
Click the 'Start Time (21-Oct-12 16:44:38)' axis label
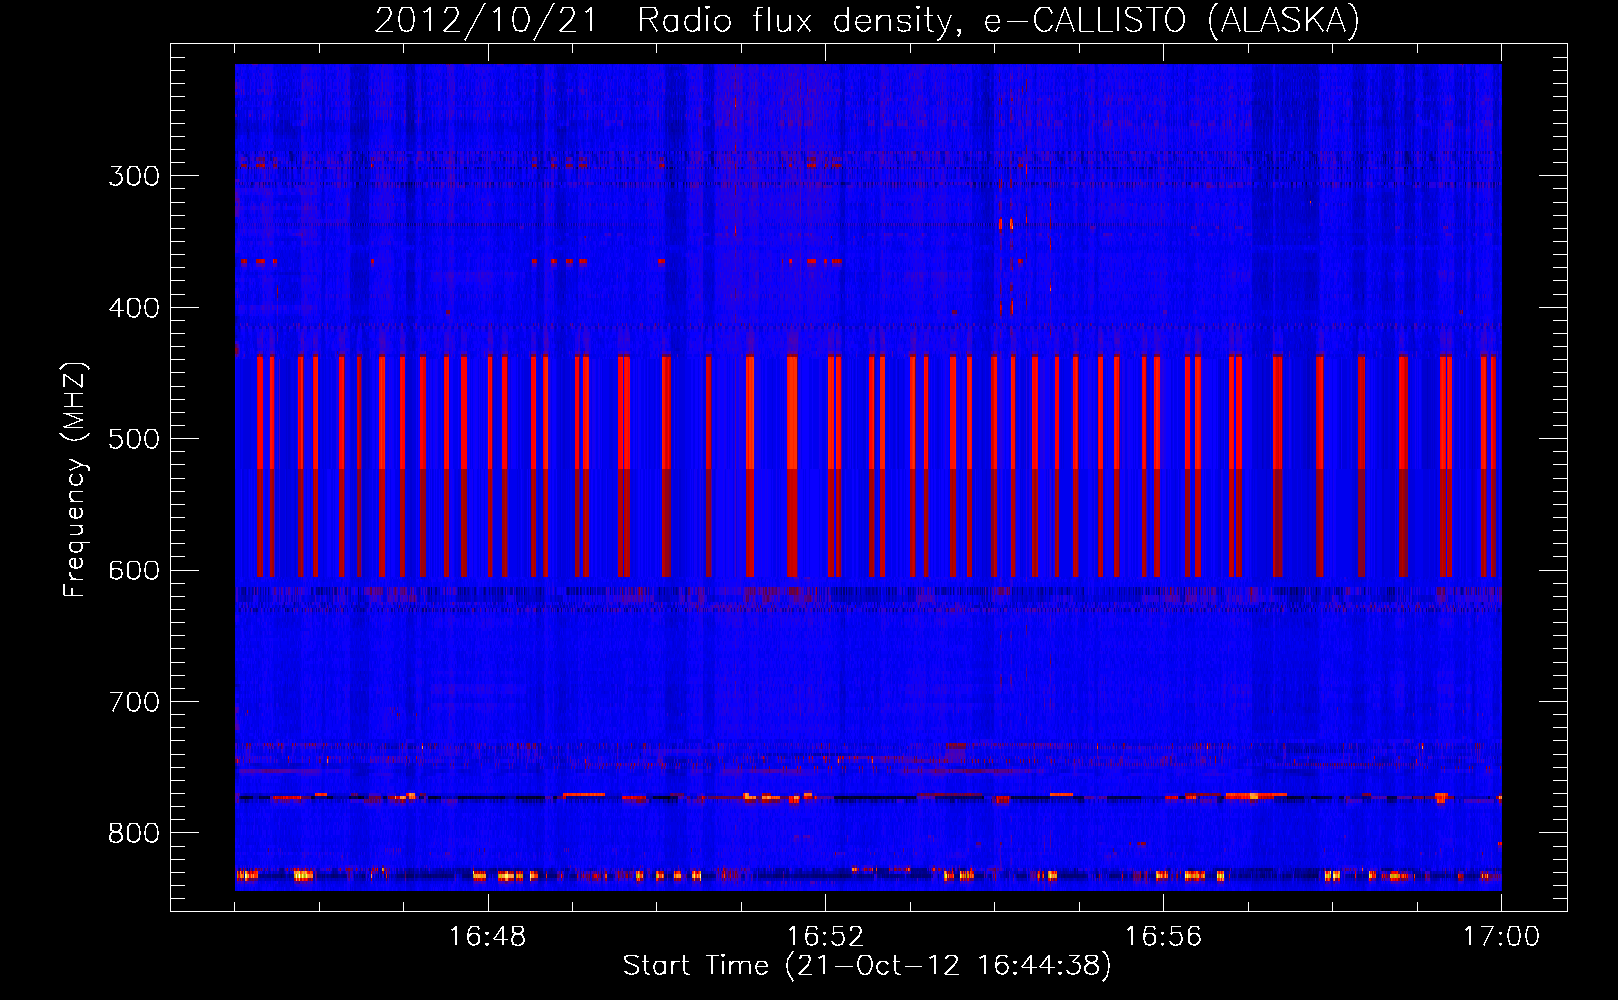867,966
